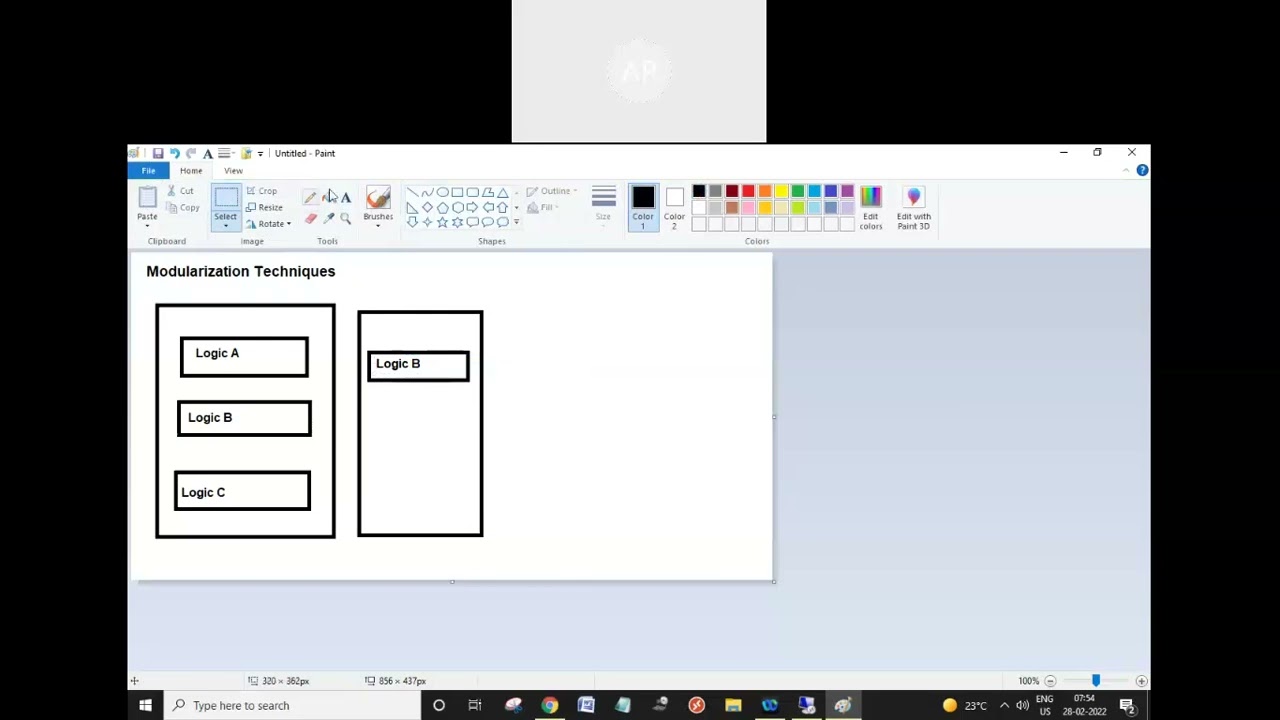Choose the Diamond shape
Image resolution: width=1280 pixels, height=720 pixels.
427,207
